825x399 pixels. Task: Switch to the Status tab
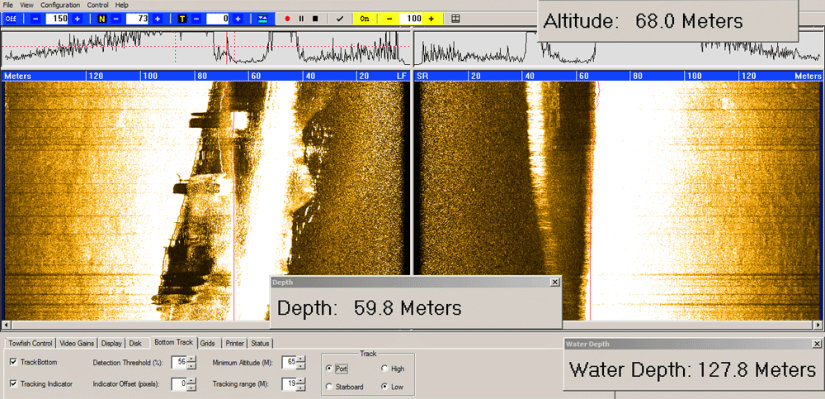[260, 343]
